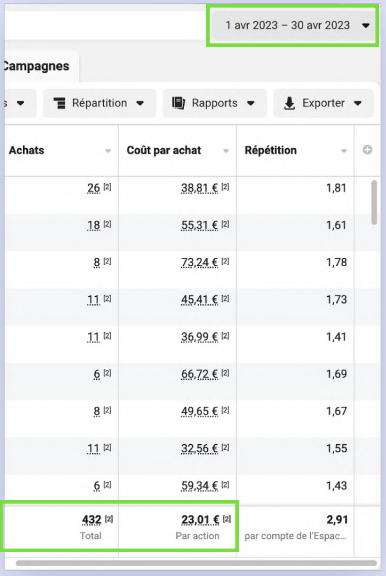The image size is (386, 576).
Task: Click the Rapports report icon
Action: tap(178, 103)
